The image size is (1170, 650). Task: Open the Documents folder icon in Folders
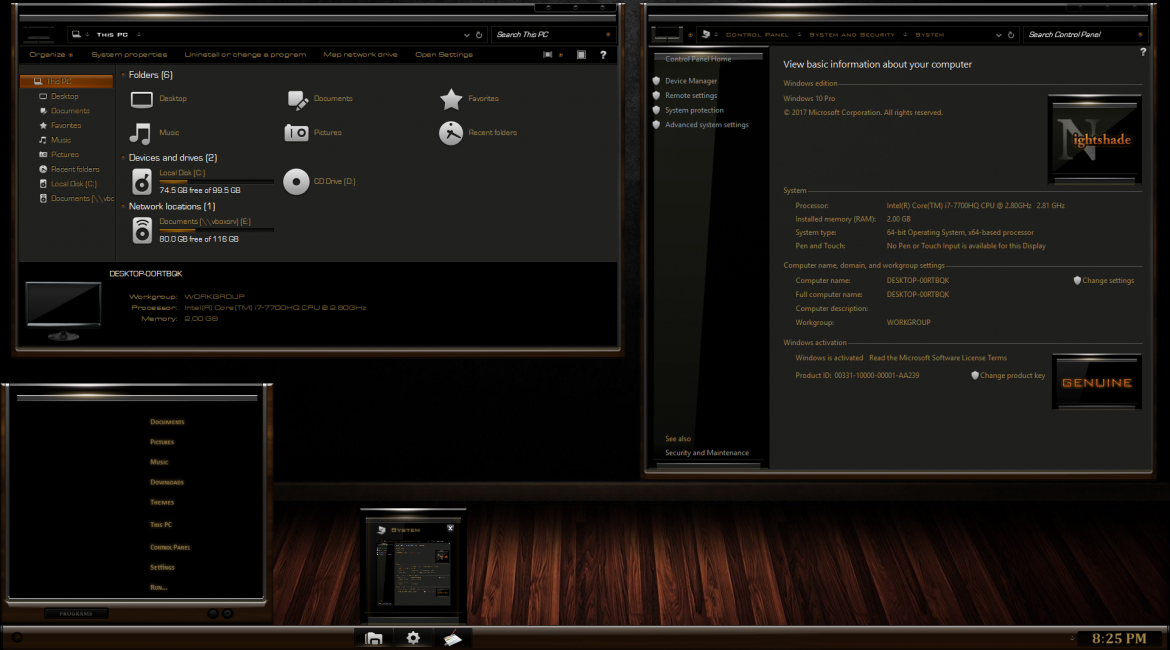pos(297,99)
